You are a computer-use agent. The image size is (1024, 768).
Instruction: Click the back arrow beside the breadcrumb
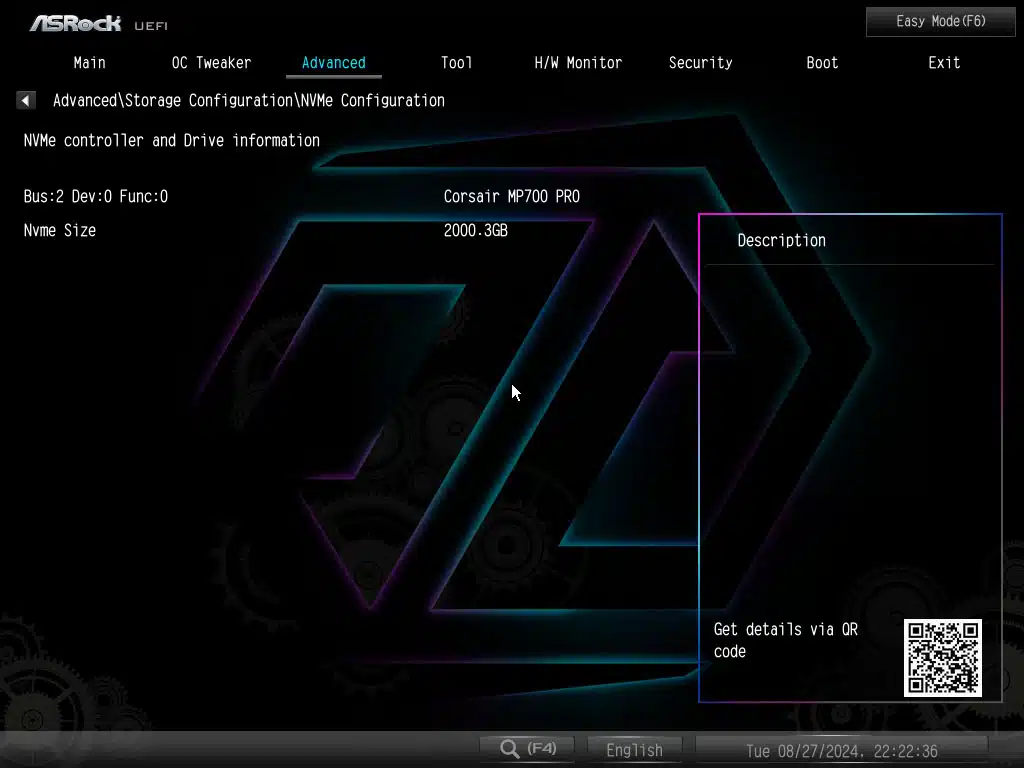[x=26, y=100]
